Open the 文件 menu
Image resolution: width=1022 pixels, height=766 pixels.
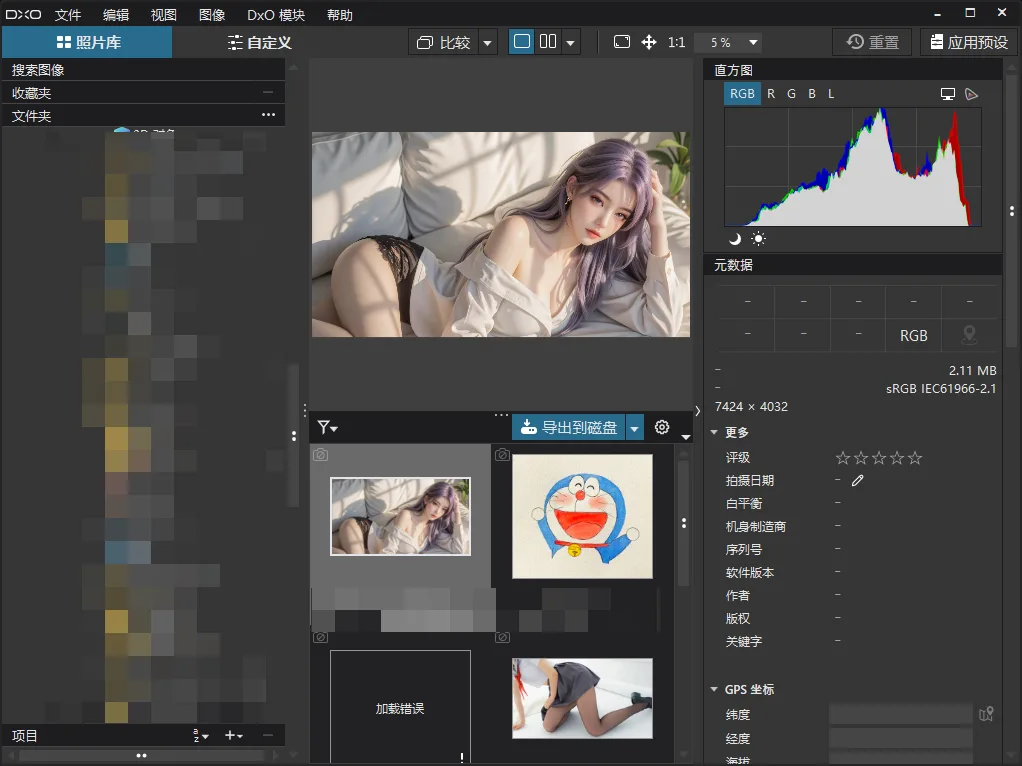[68, 14]
